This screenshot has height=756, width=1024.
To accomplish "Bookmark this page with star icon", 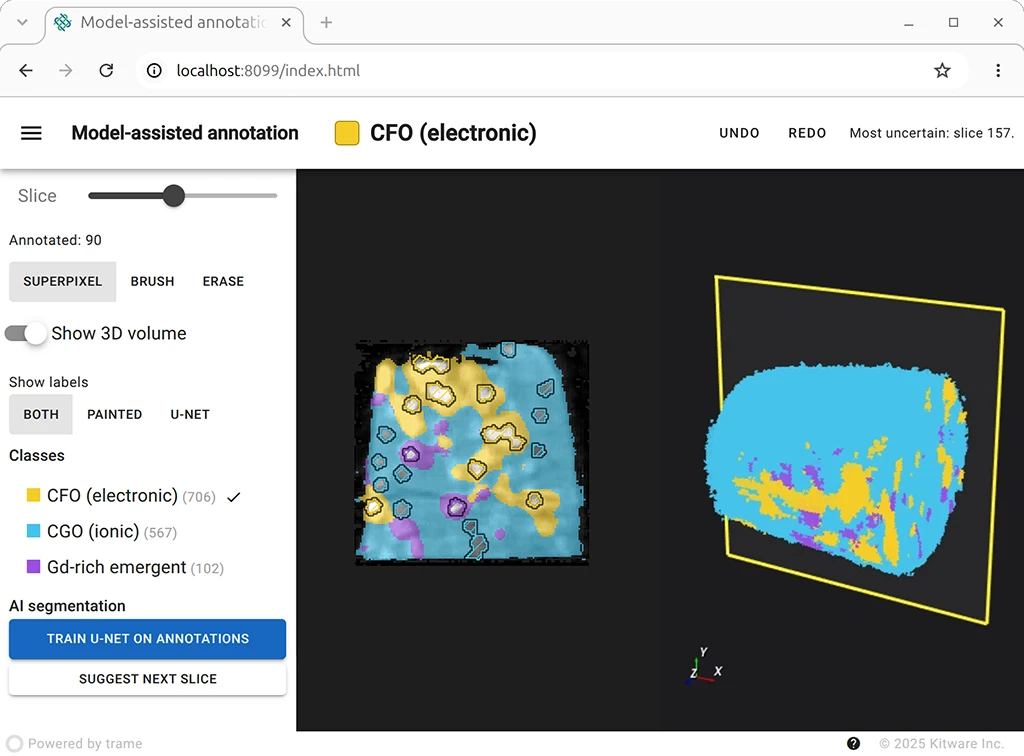I will 942,71.
